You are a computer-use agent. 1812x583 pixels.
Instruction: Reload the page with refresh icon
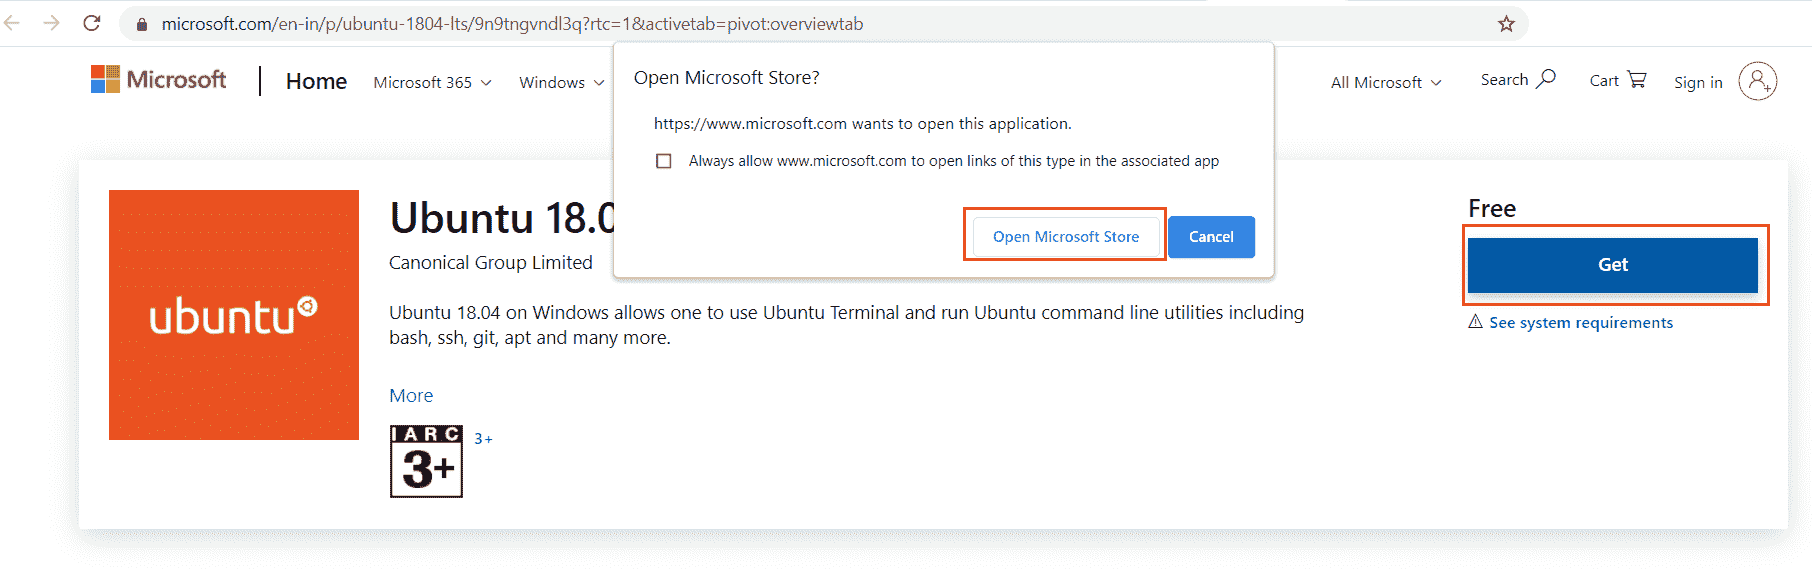tap(92, 23)
